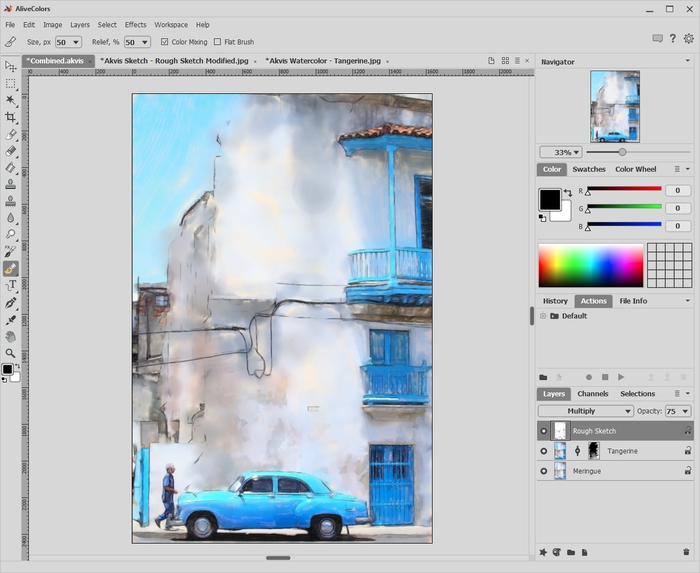The width and height of the screenshot is (700, 573).
Task: Select the Magic Wand tool
Action: click(10, 100)
